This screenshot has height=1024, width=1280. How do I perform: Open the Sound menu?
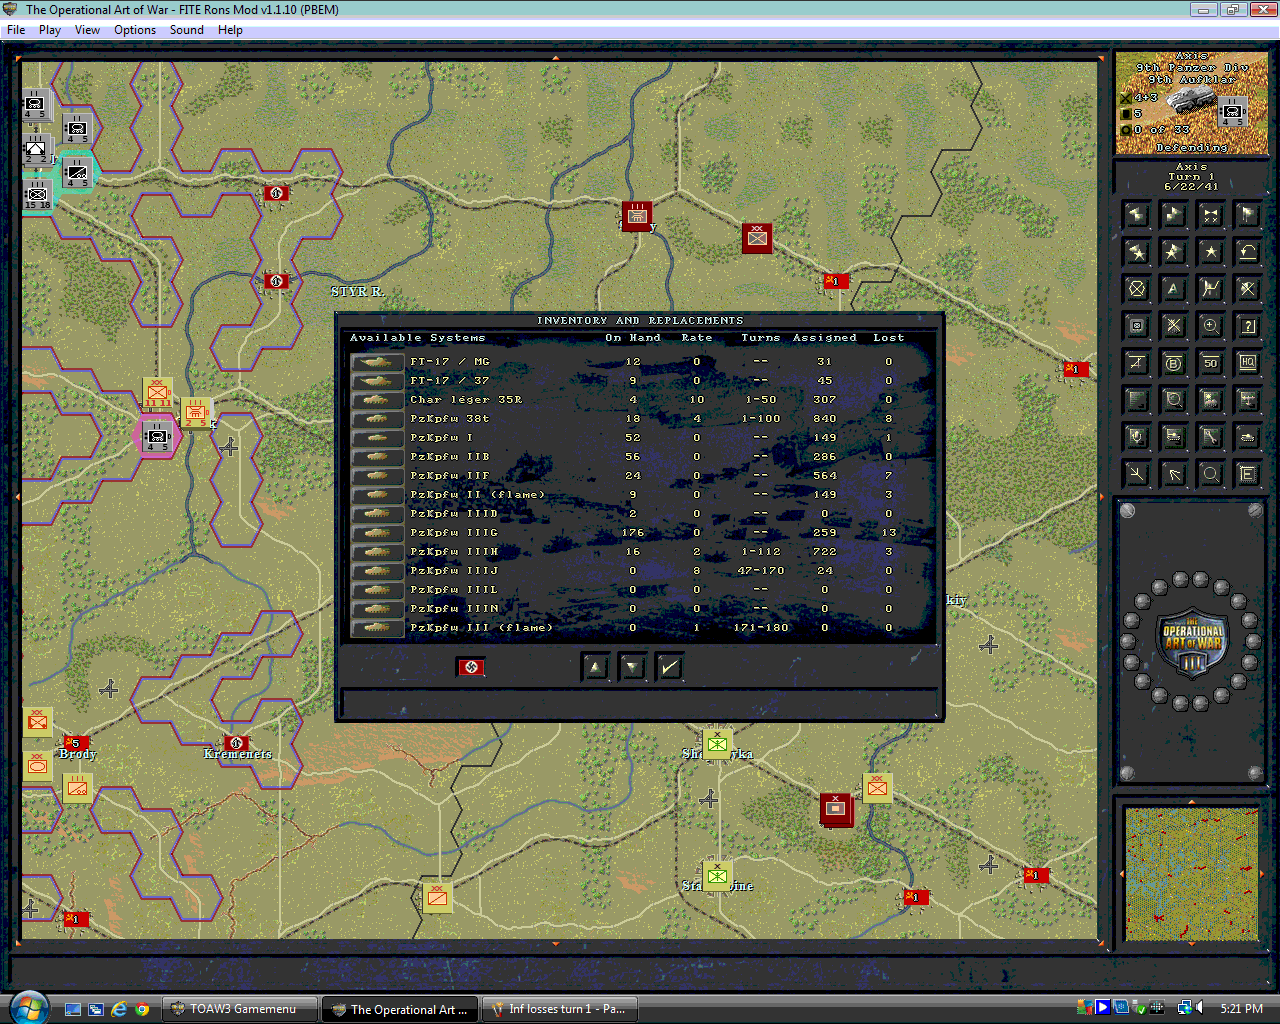(186, 30)
